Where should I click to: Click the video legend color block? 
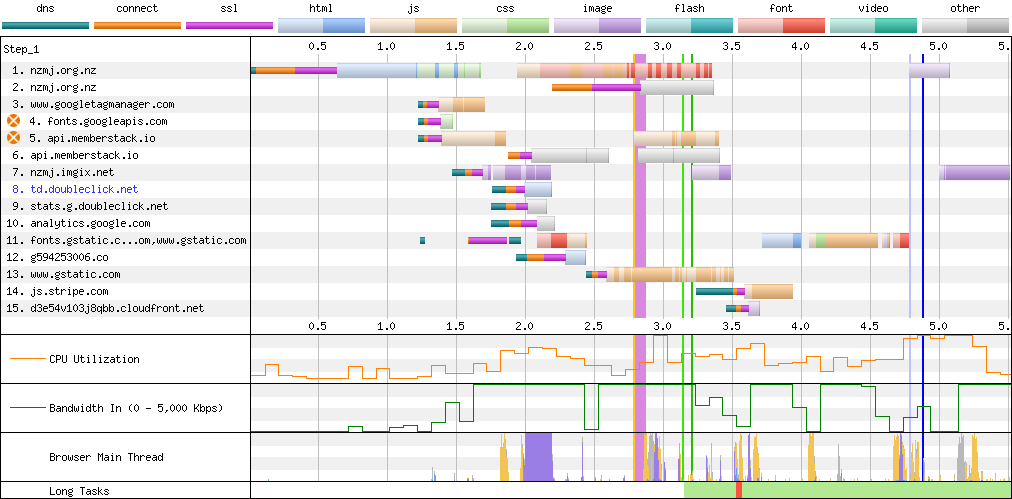point(873,25)
